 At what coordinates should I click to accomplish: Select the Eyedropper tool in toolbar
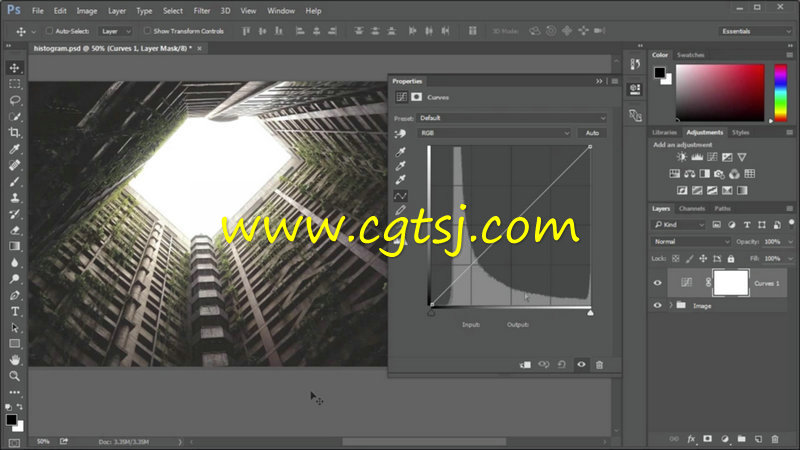pos(14,149)
